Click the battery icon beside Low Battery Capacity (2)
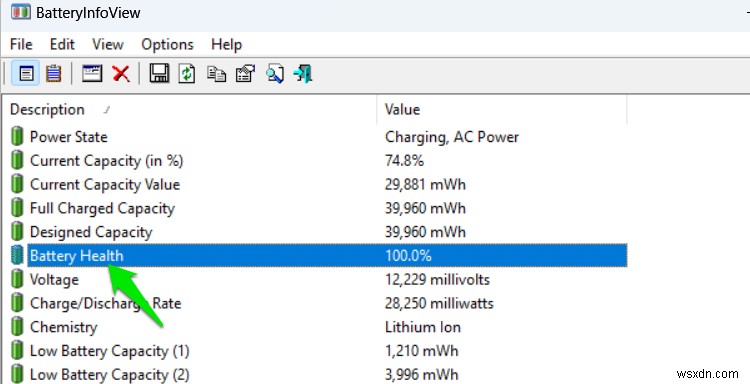 (17, 373)
